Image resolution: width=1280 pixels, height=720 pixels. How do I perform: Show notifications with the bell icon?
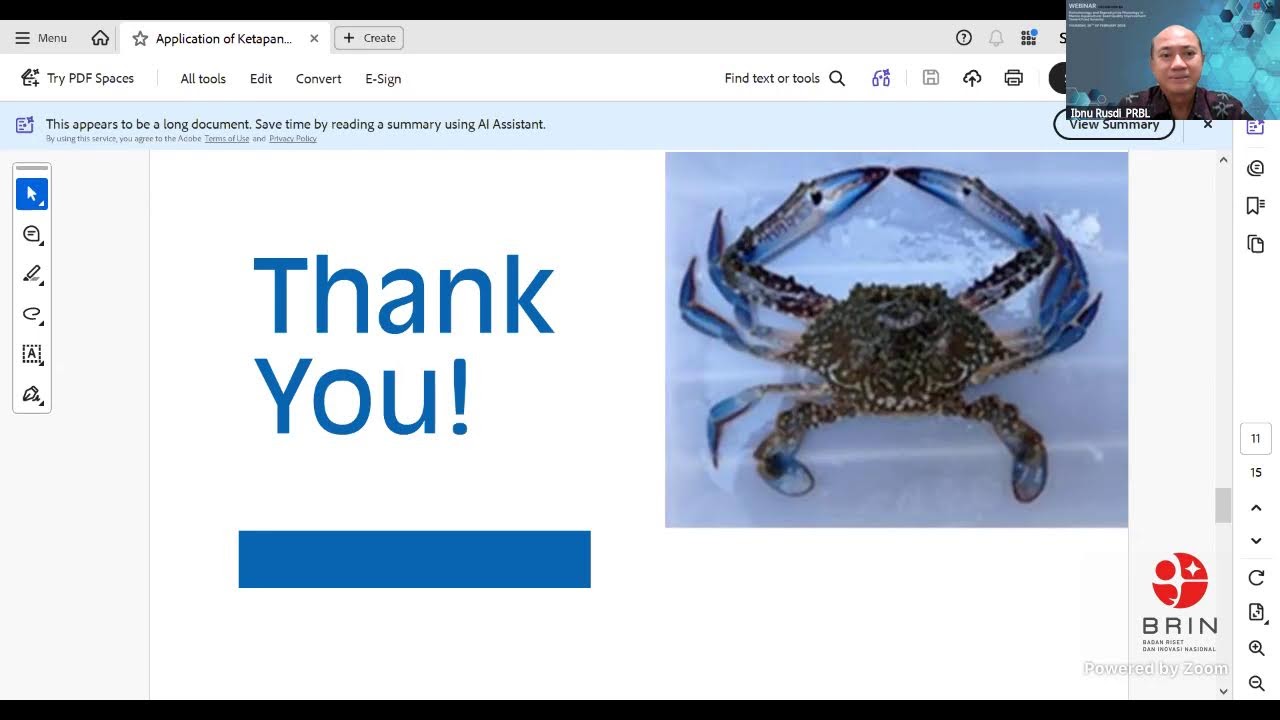coord(996,38)
